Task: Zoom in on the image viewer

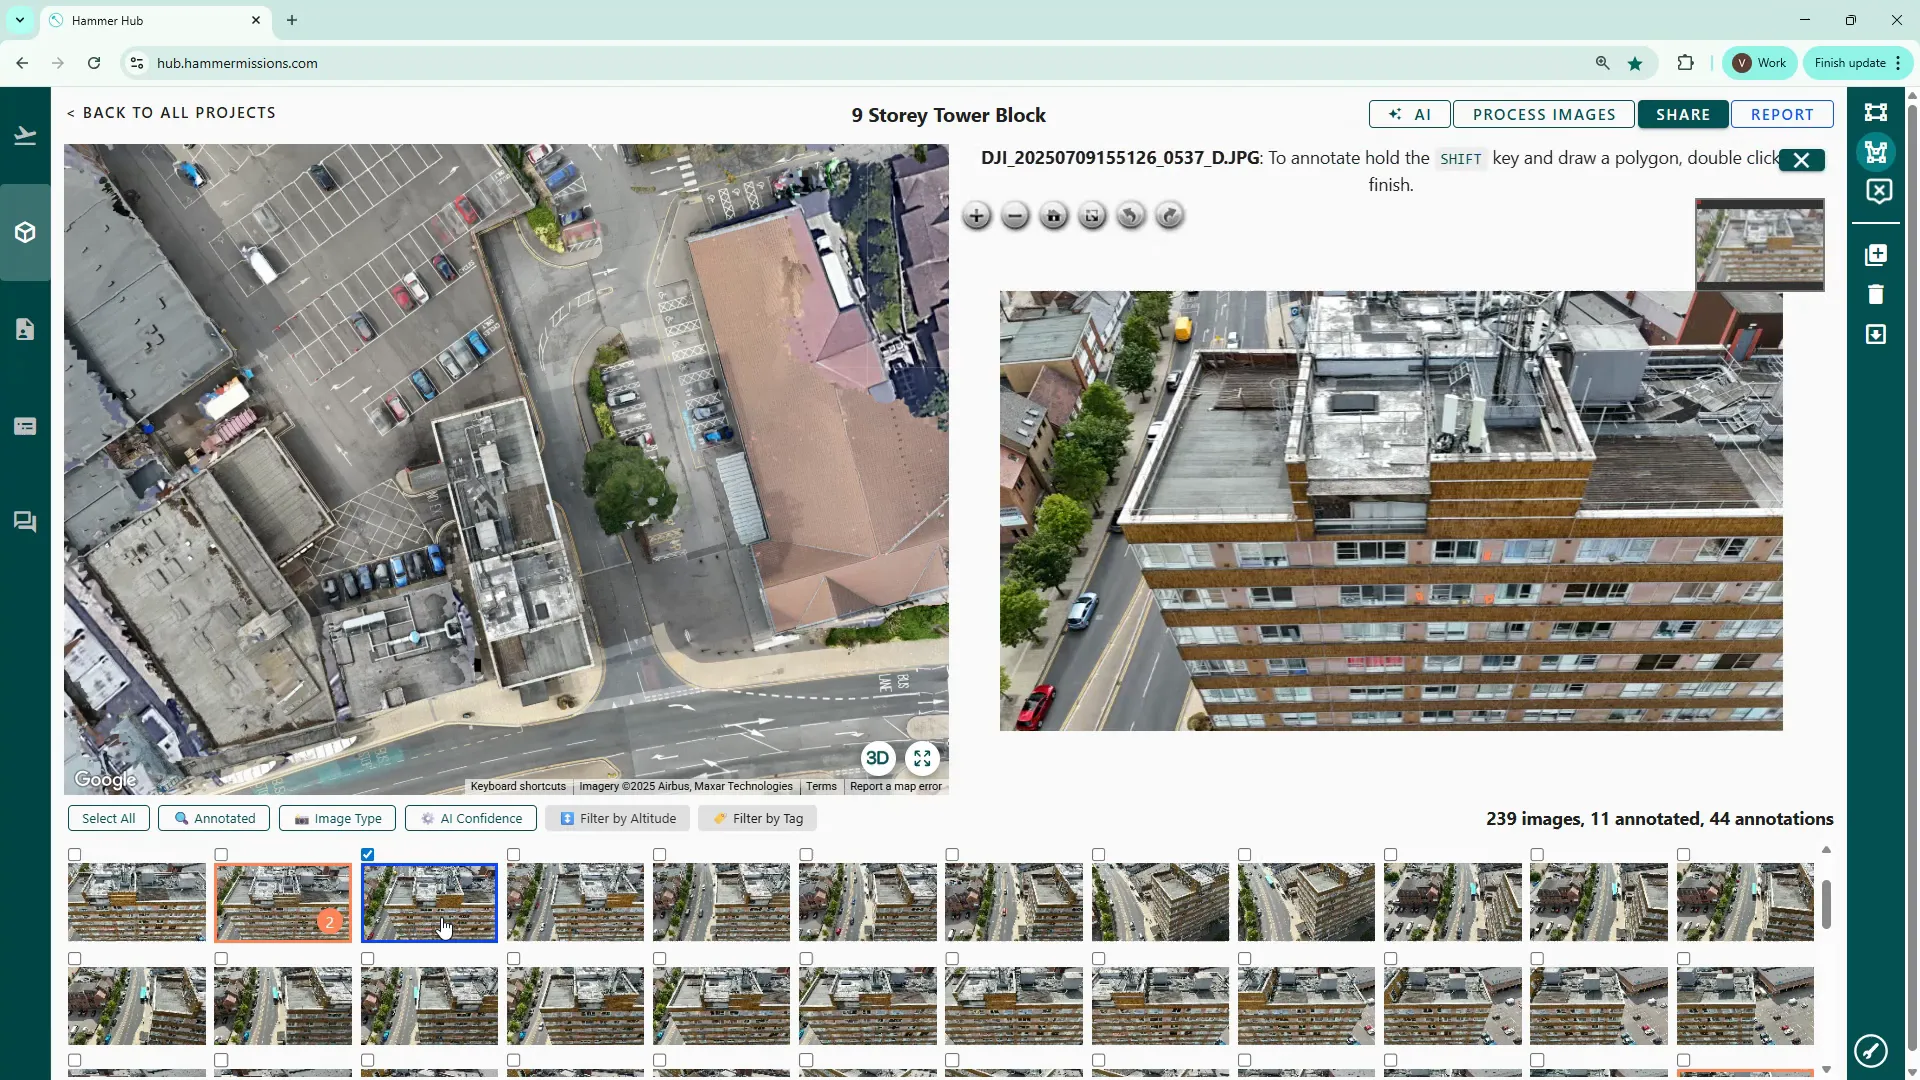Action: 976,216
